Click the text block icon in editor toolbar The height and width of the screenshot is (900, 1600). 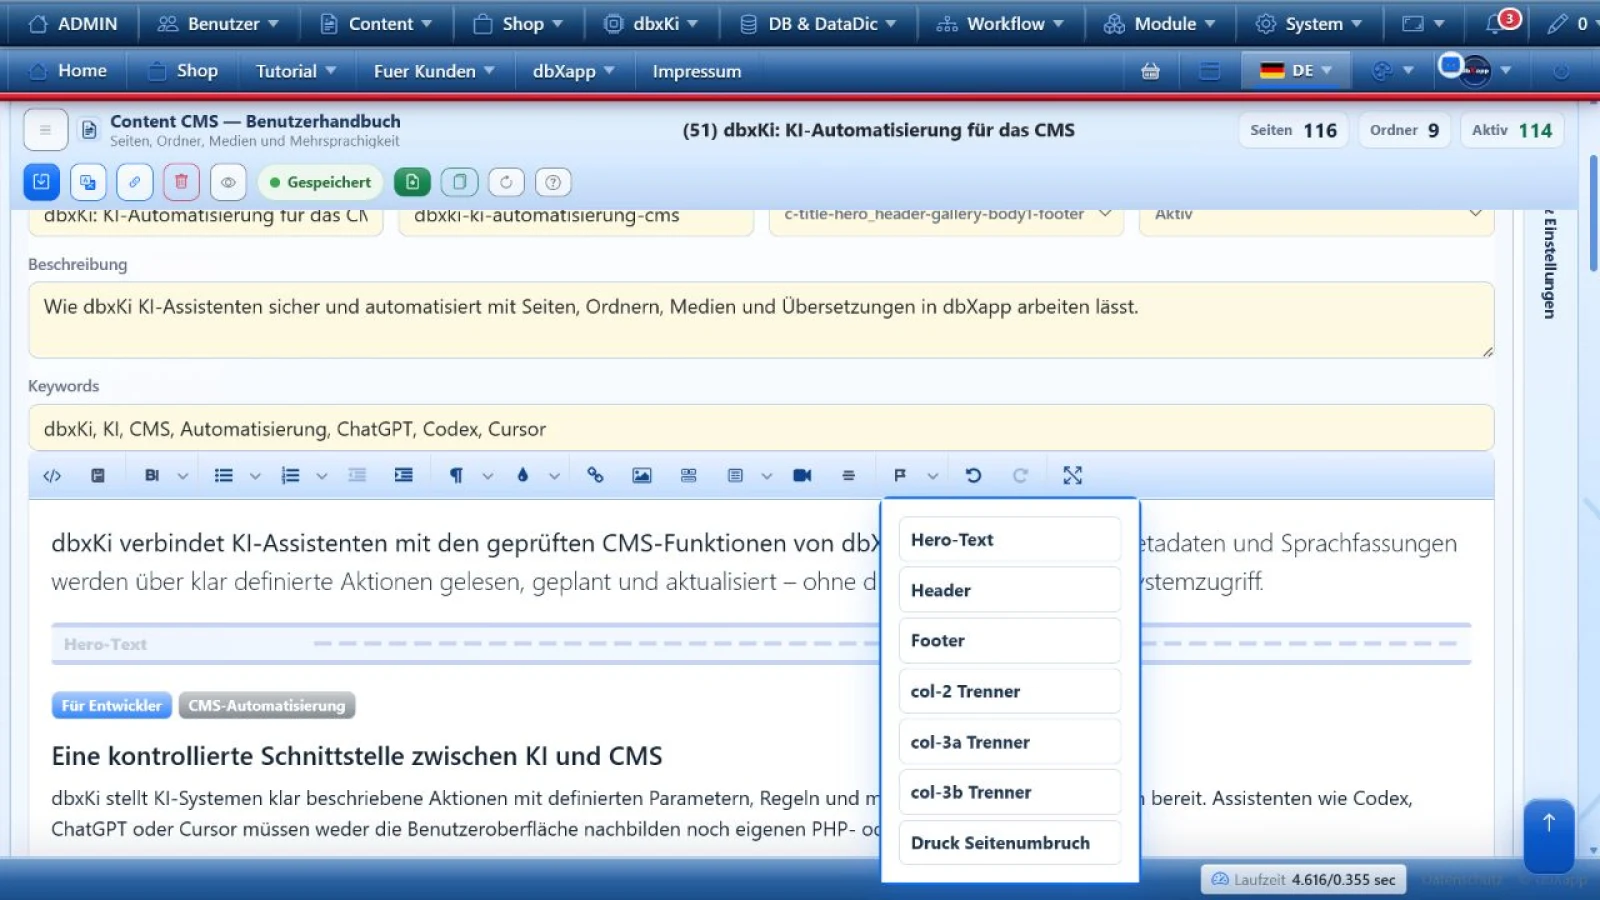click(735, 476)
